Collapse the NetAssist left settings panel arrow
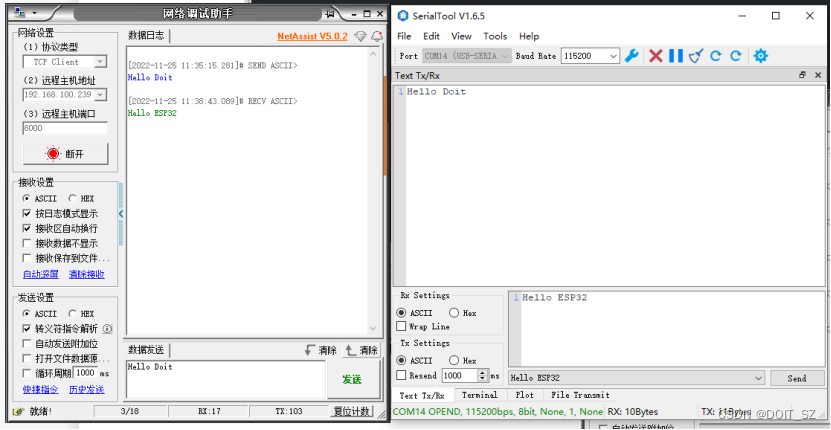Image resolution: width=831 pixels, height=430 pixels. click(x=121, y=214)
